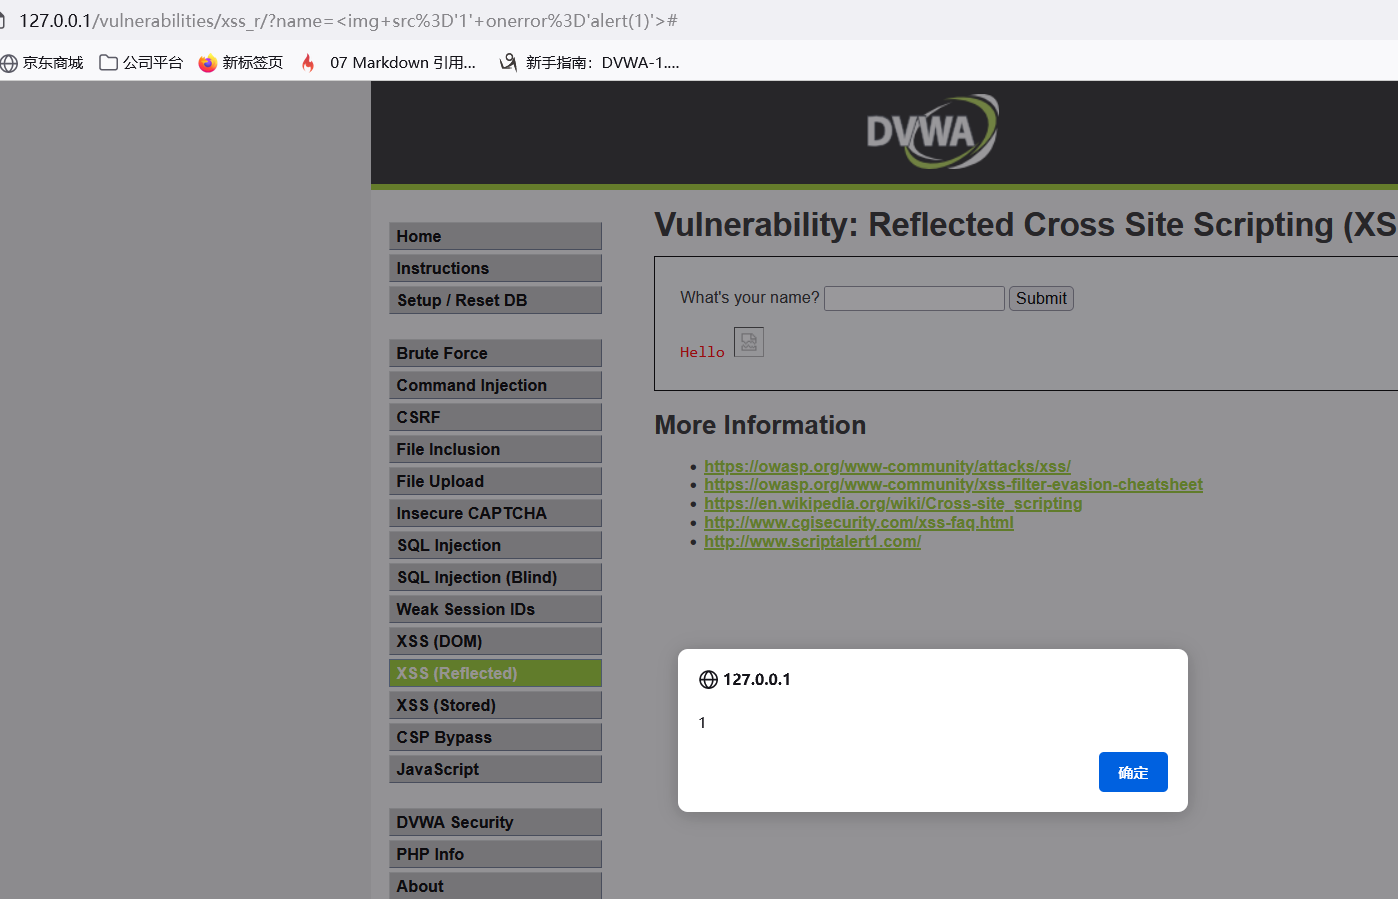This screenshot has height=899, width=1398.
Task: Open the About page
Action: tap(495, 886)
